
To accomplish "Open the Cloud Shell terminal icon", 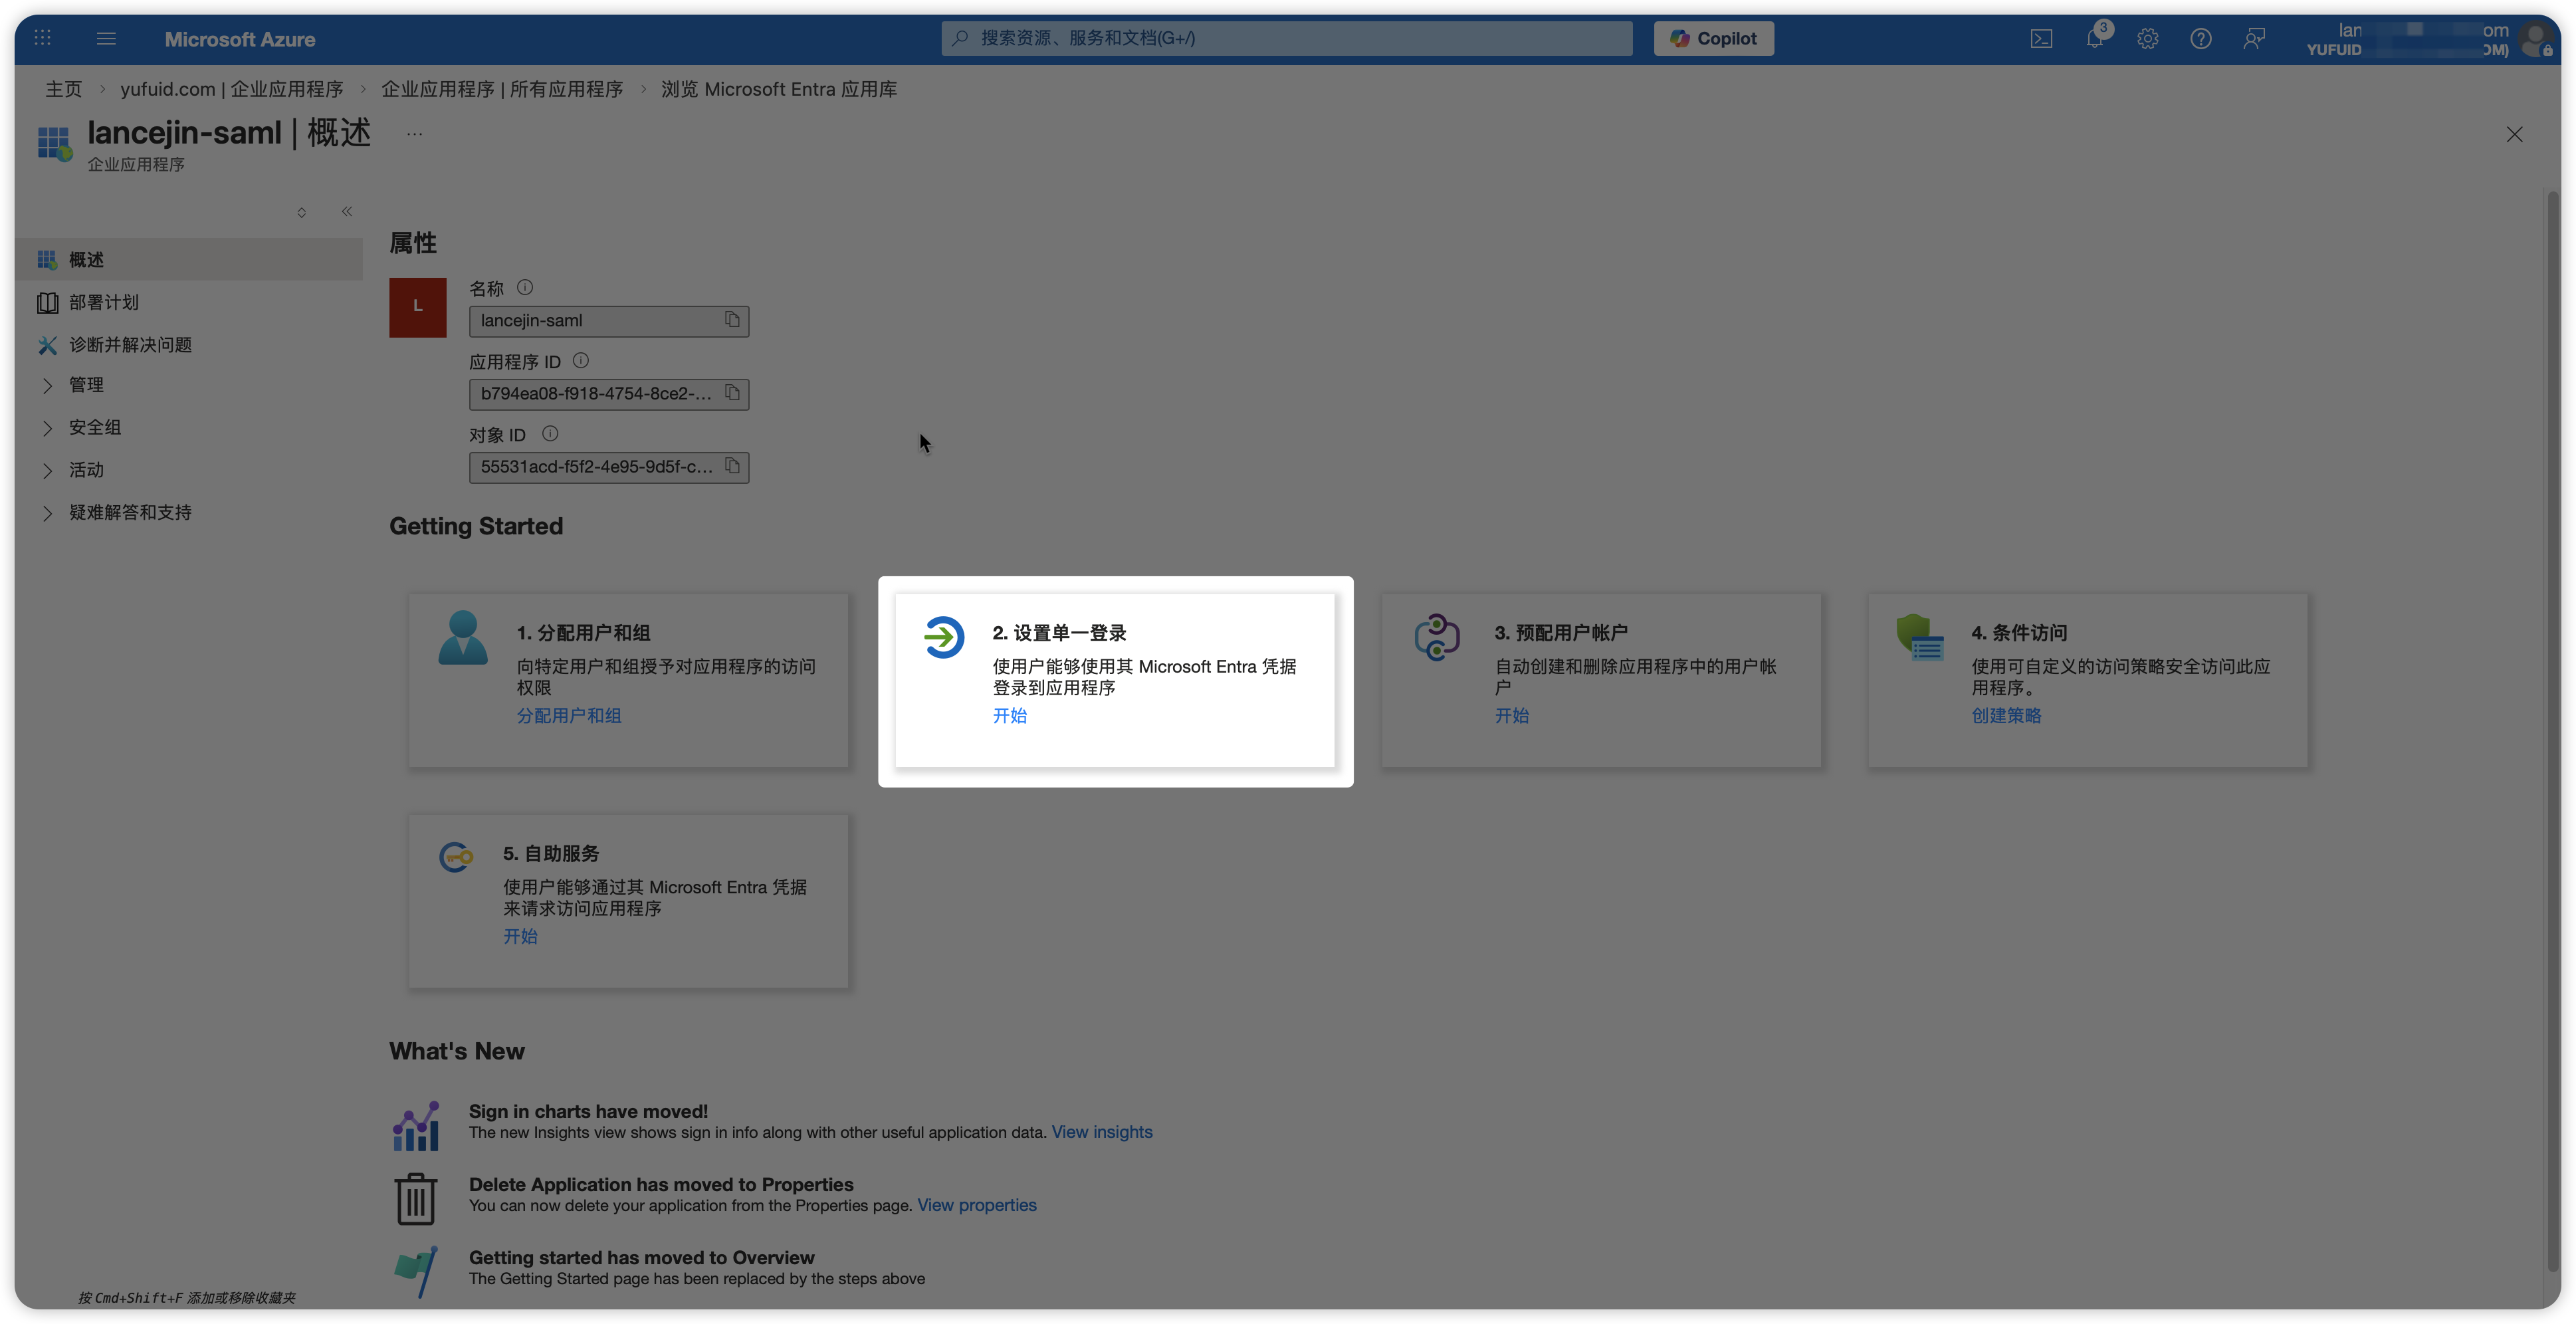I will (x=2041, y=39).
